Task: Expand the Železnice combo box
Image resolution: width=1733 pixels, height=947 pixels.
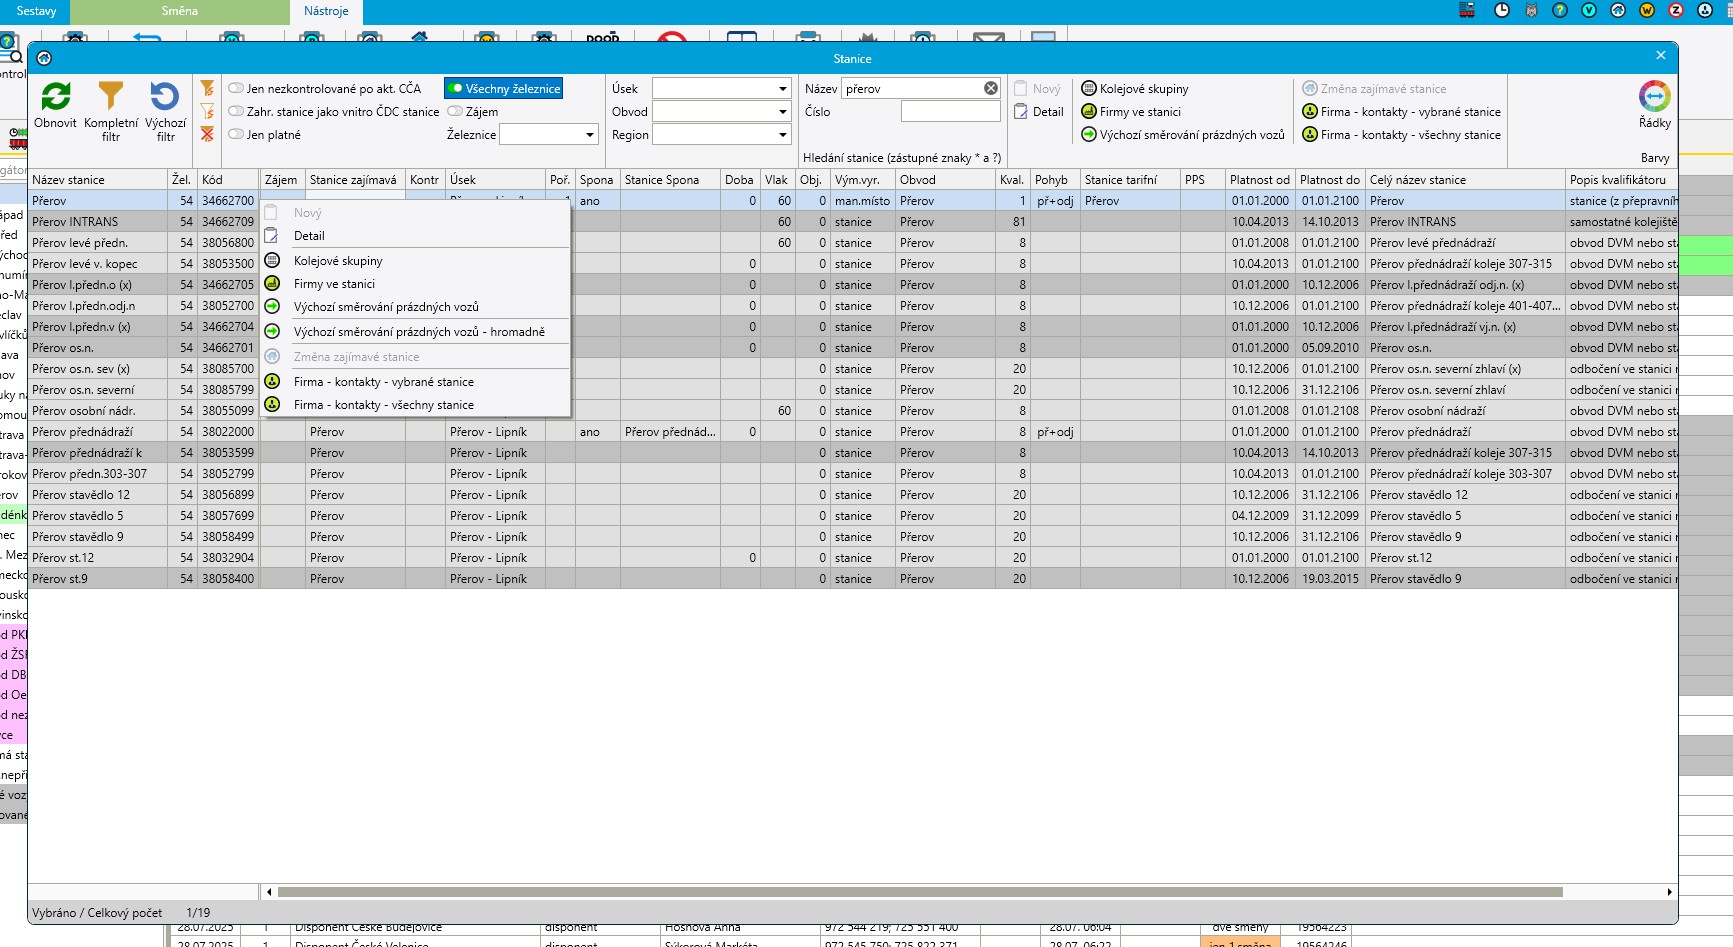Action: tap(589, 135)
